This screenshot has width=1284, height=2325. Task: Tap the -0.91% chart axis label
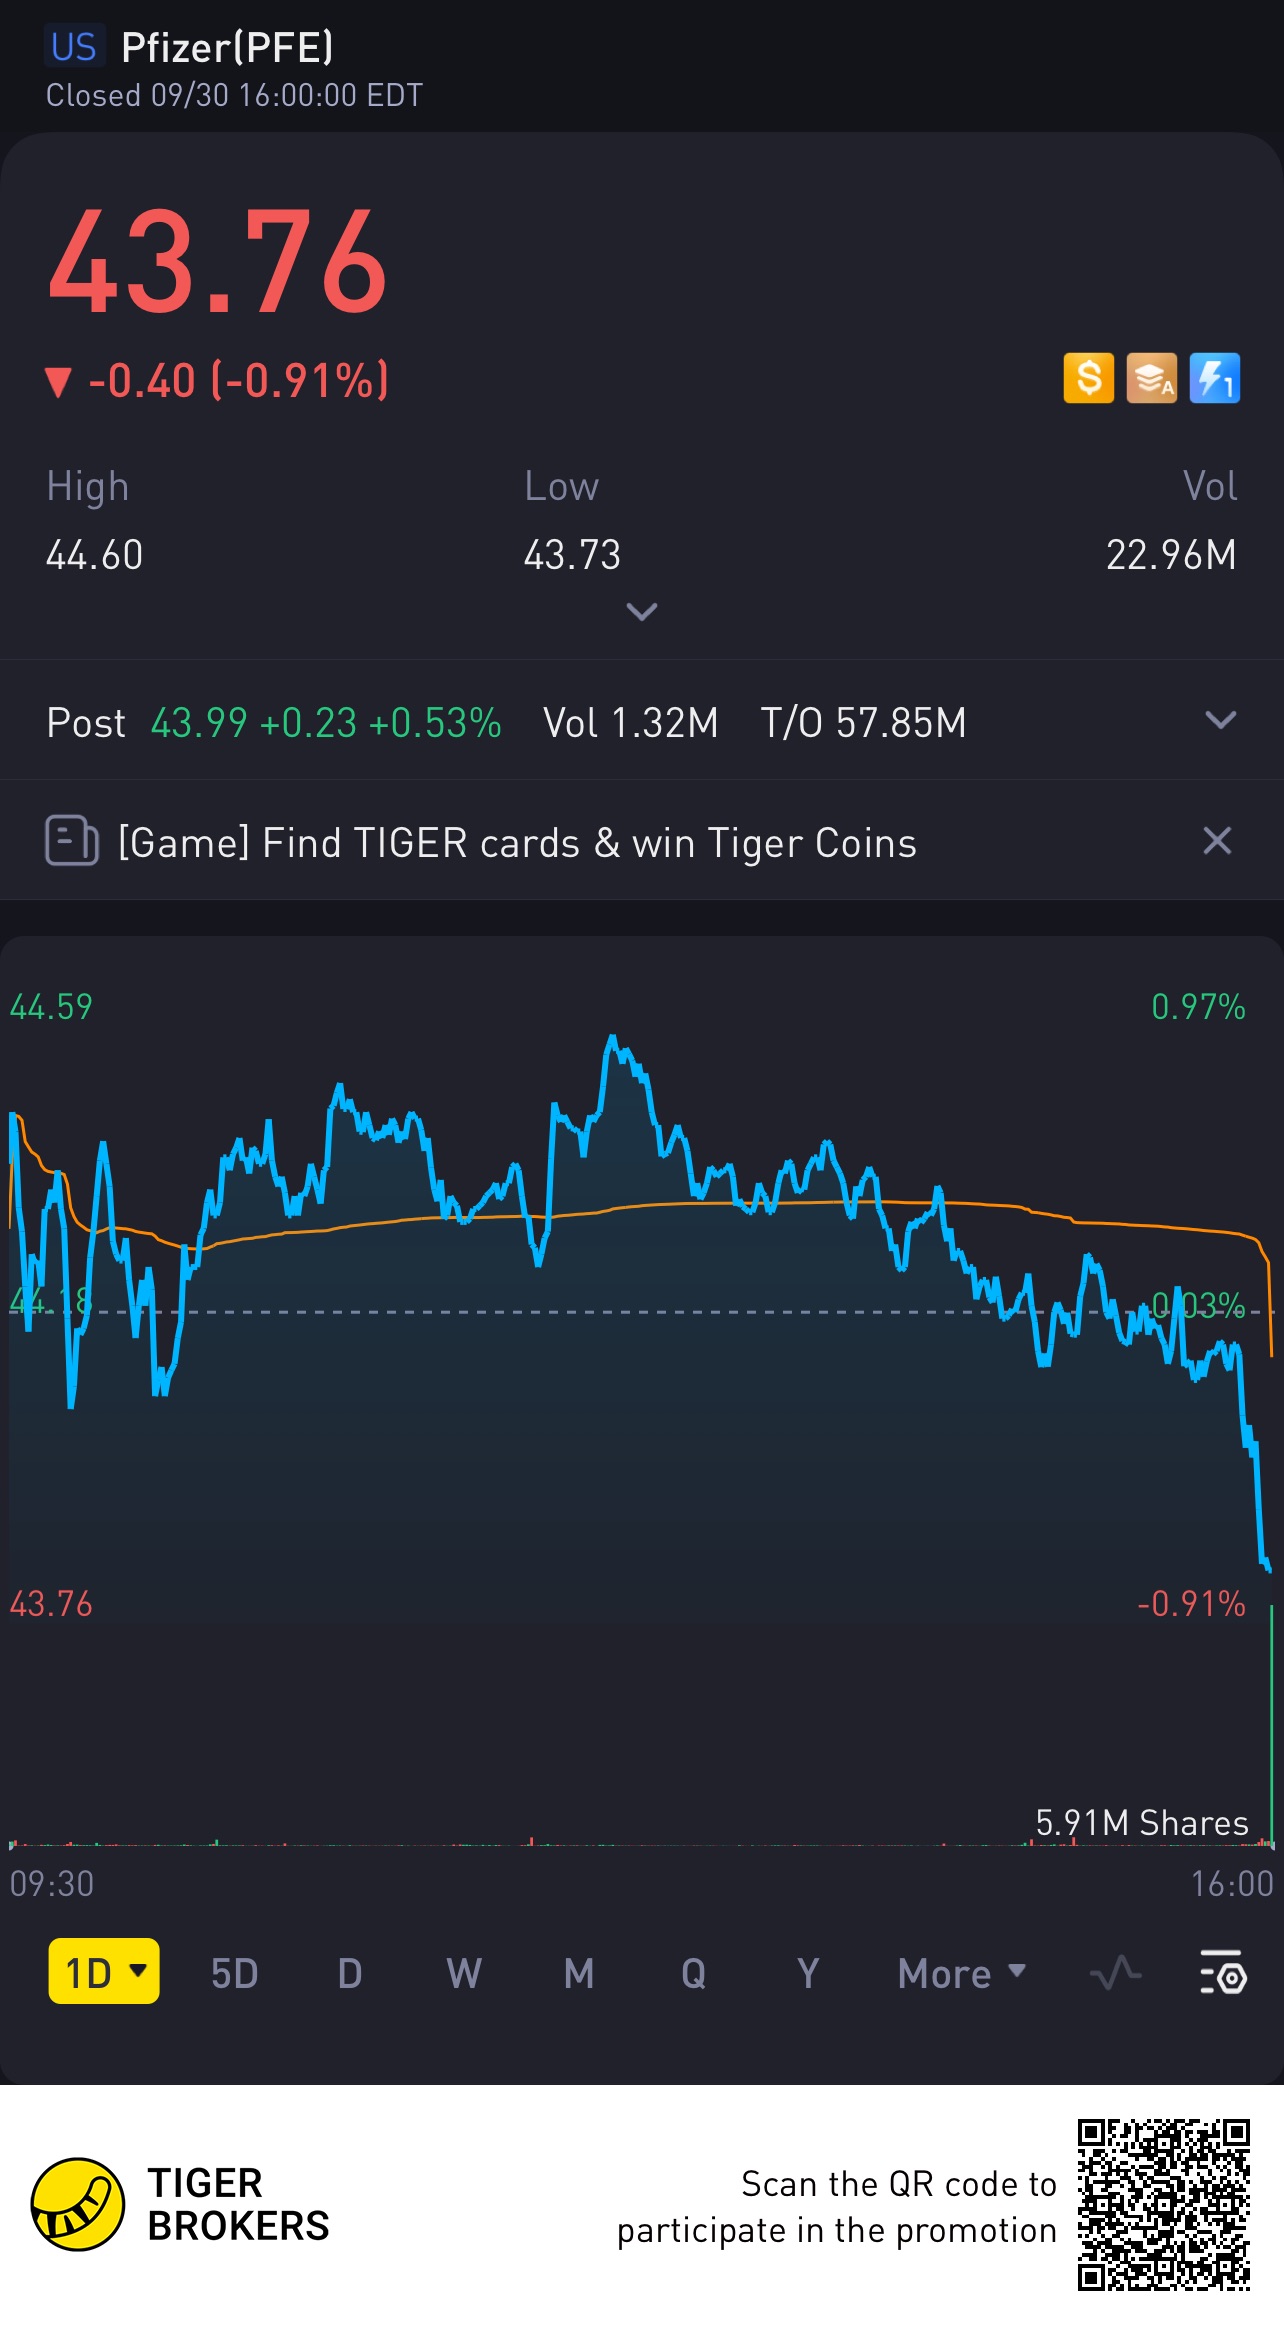click(1191, 1604)
